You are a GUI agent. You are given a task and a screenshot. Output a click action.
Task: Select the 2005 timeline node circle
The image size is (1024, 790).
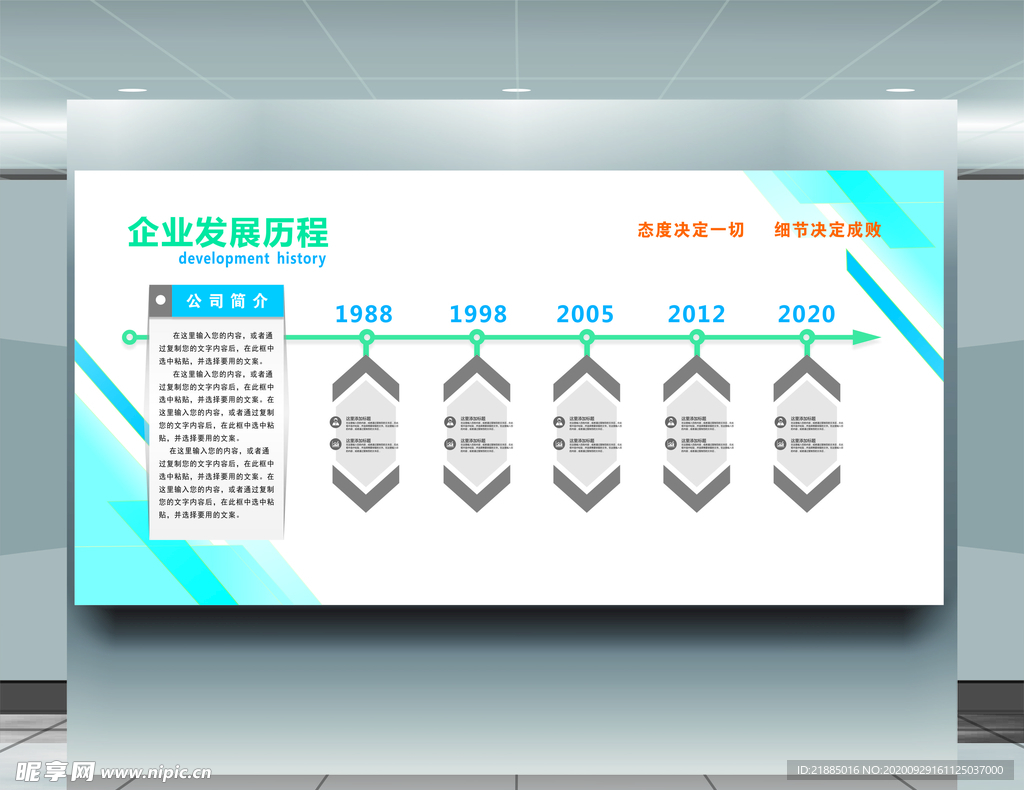(586, 338)
